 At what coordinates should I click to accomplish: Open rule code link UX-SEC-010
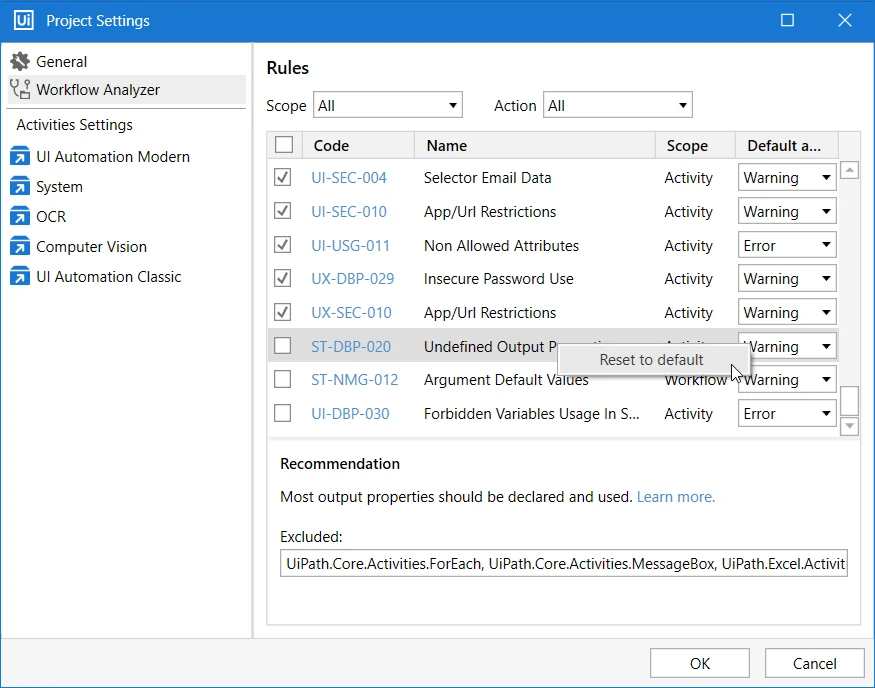point(352,312)
